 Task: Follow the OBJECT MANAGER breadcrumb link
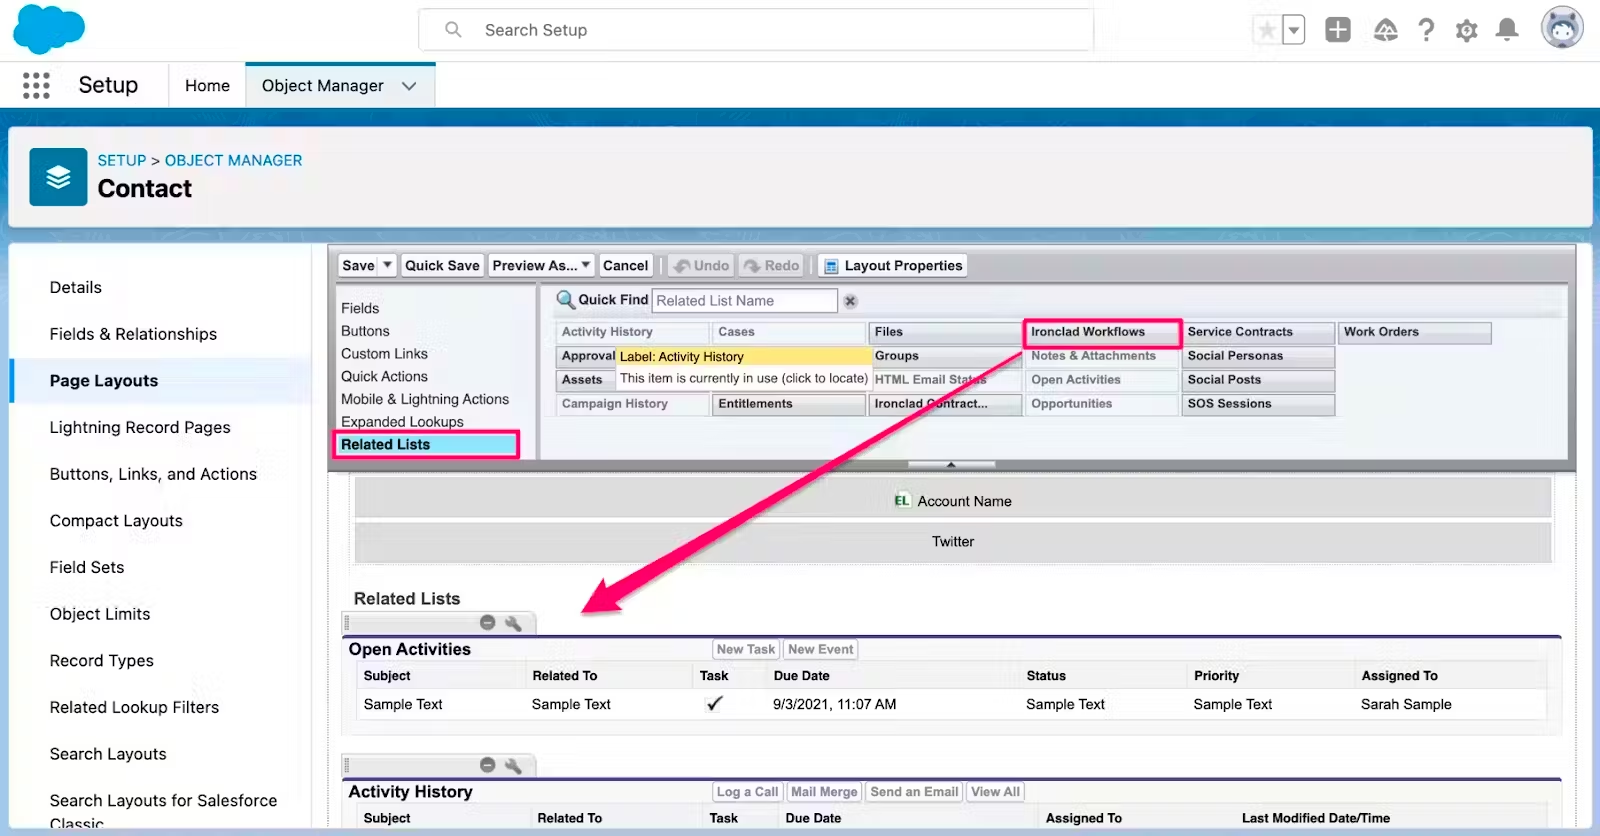(233, 160)
